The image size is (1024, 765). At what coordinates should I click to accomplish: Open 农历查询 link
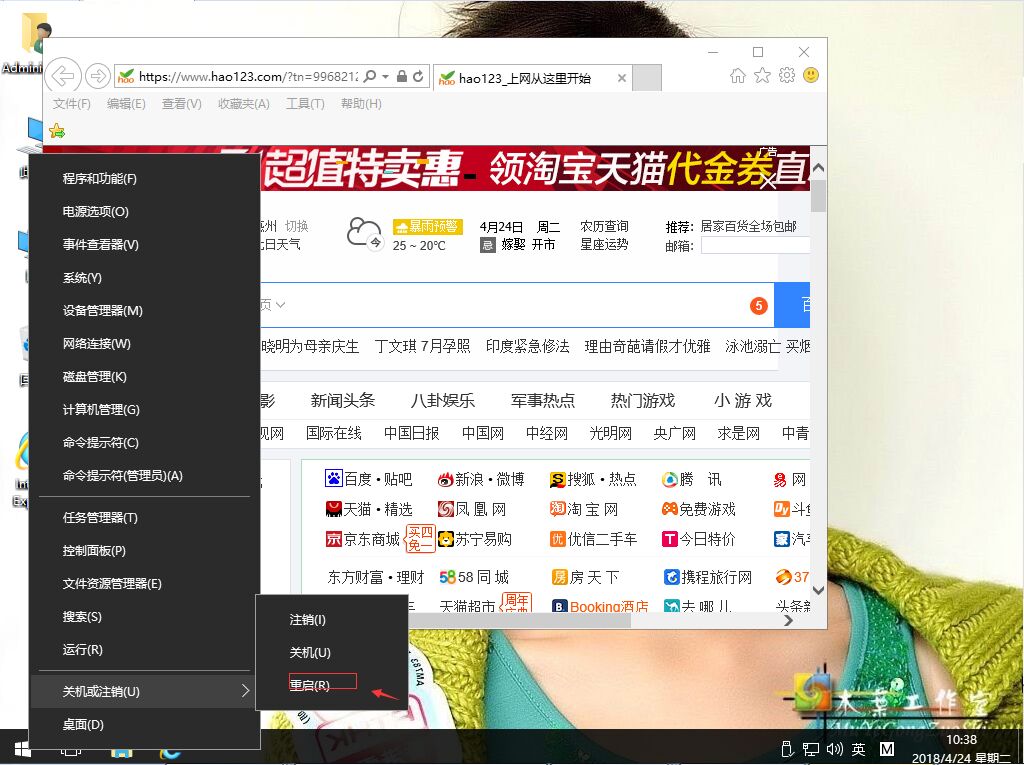point(604,226)
